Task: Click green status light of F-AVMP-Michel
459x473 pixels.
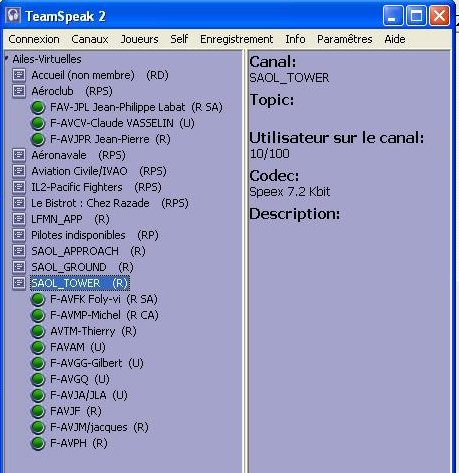Action: pyautogui.click(x=38, y=315)
